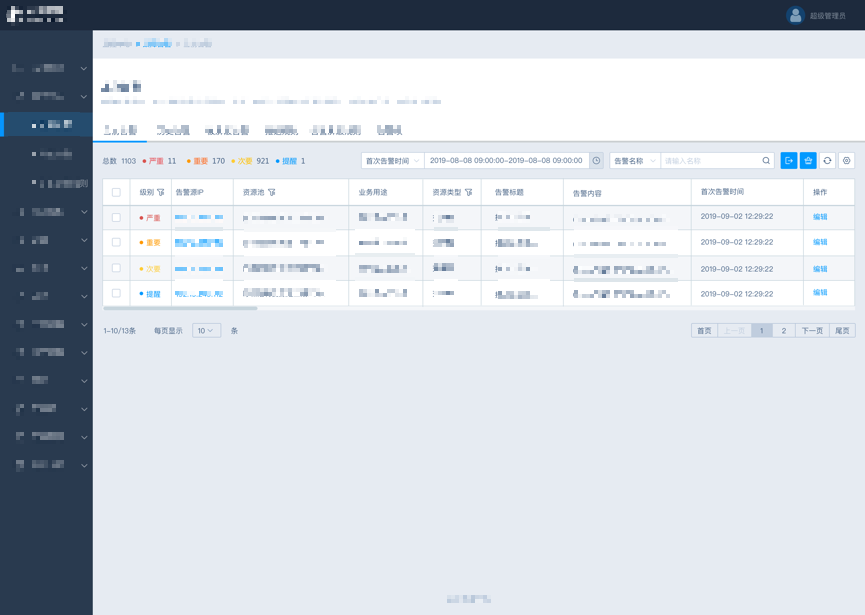This screenshot has width=865, height=615.
Task: Click the date range field 2019-08-08 09:00:00
Action: [x=506, y=161]
